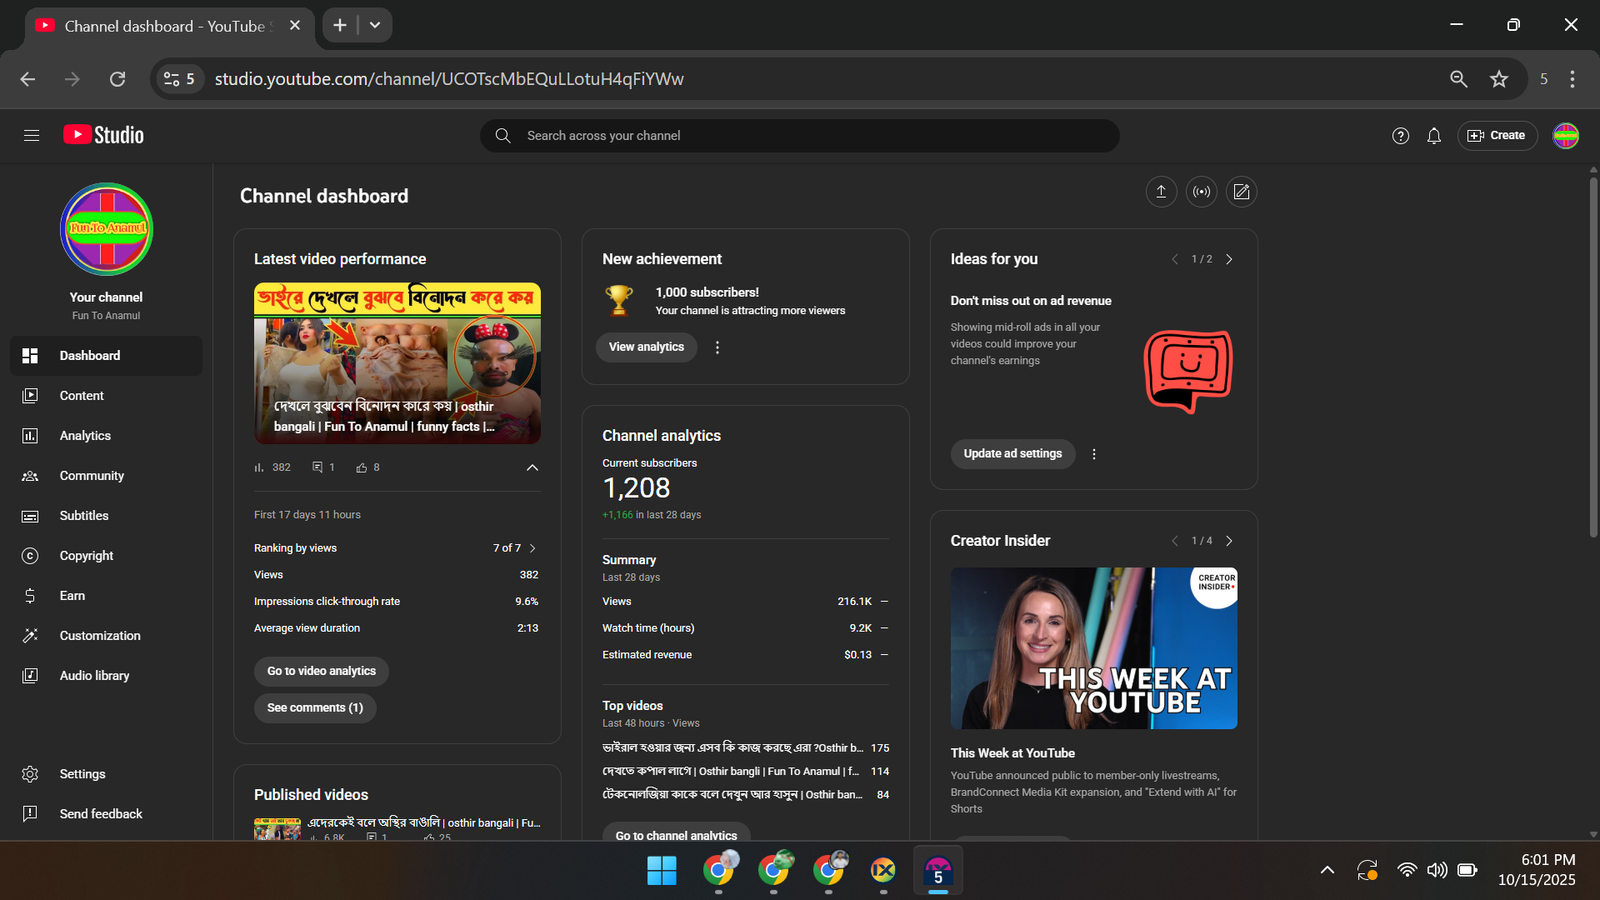Expand the Ranking by views chevron
The width and height of the screenshot is (1600, 900).
tap(533, 548)
